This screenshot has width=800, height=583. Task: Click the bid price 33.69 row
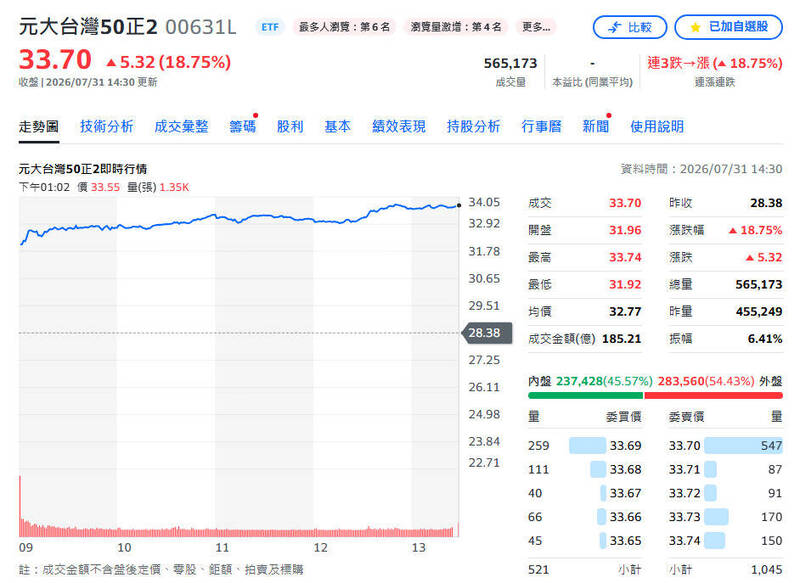pos(585,445)
